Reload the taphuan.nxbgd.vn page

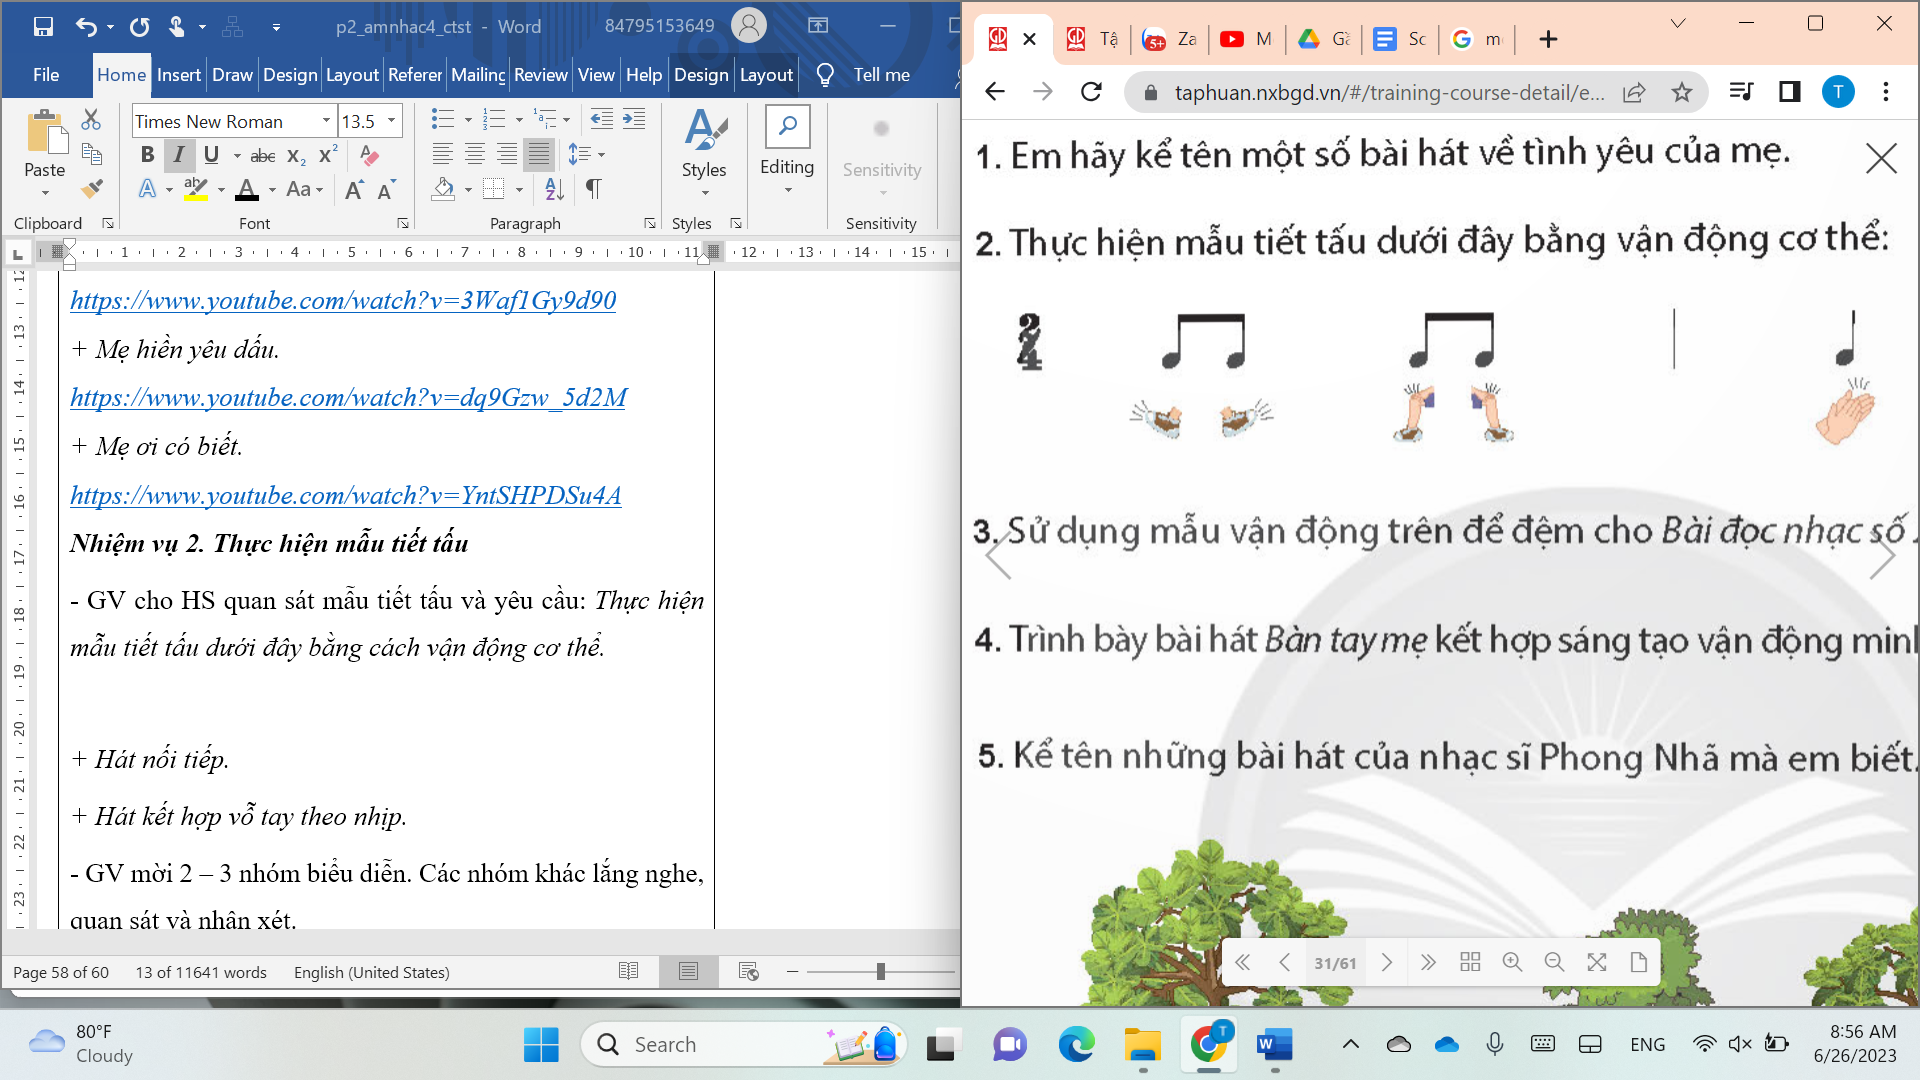tap(1091, 92)
